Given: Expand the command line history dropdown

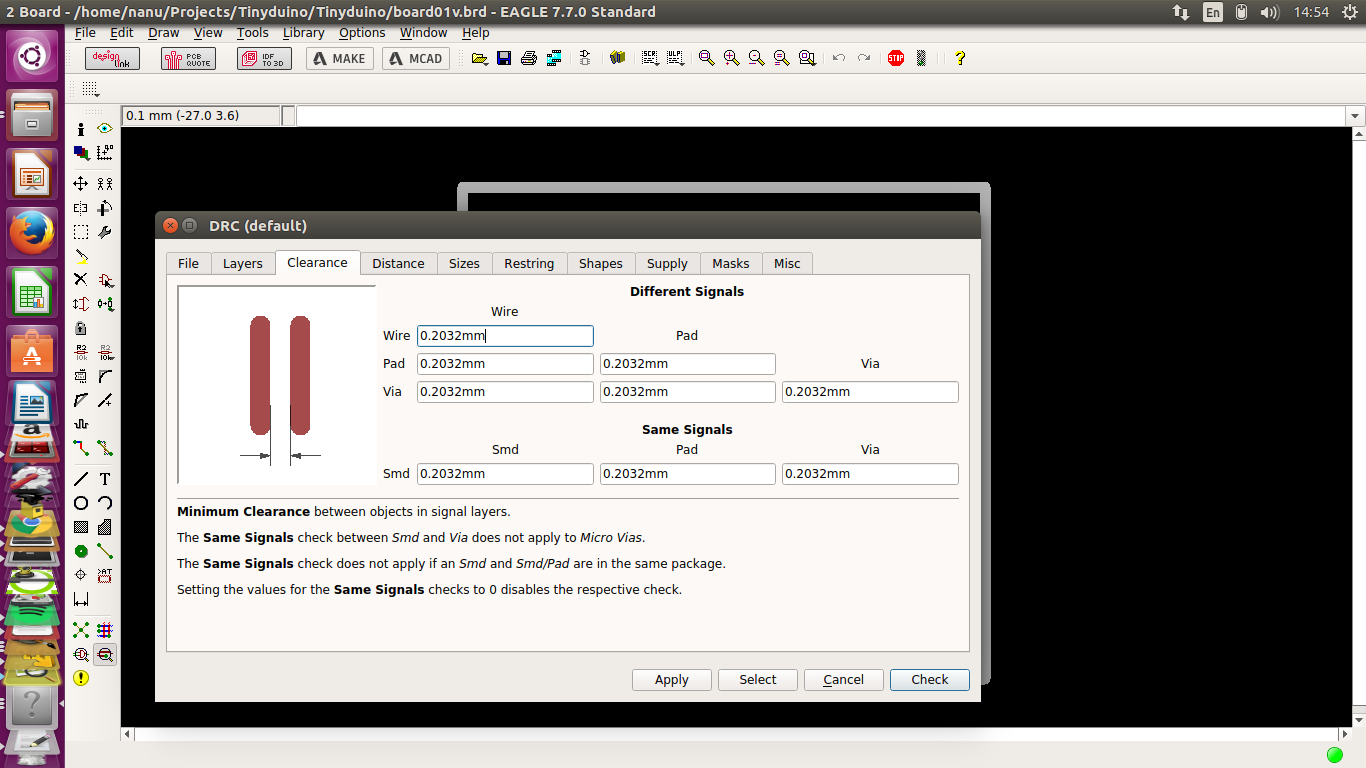Looking at the screenshot, I should pos(1356,116).
